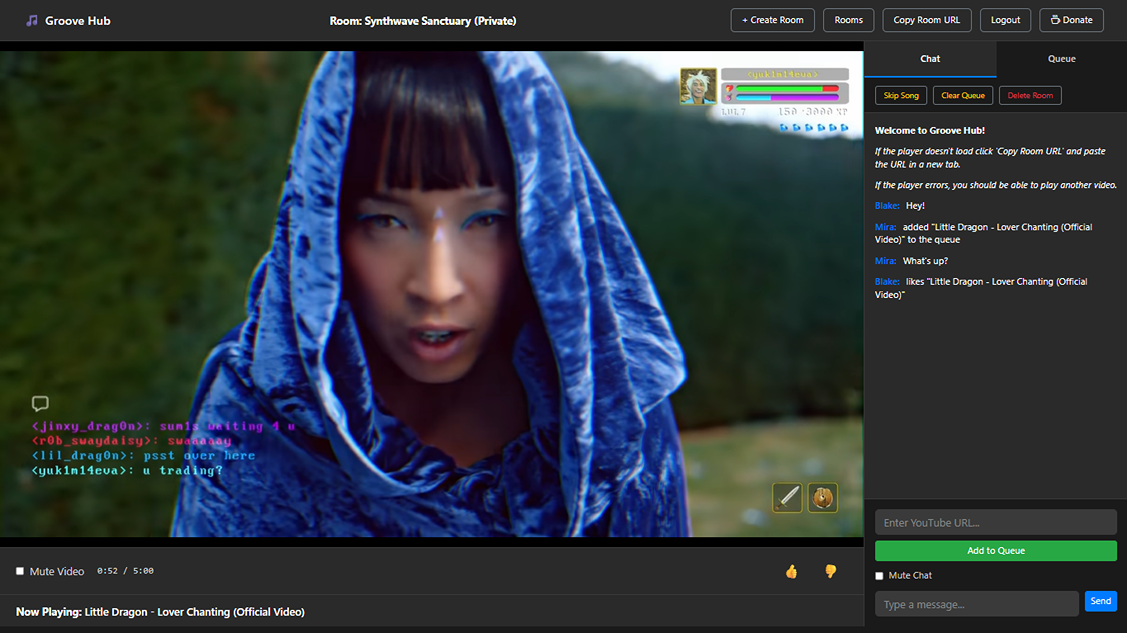Open the Donate page
This screenshot has height=633, width=1127.
coord(1072,20)
